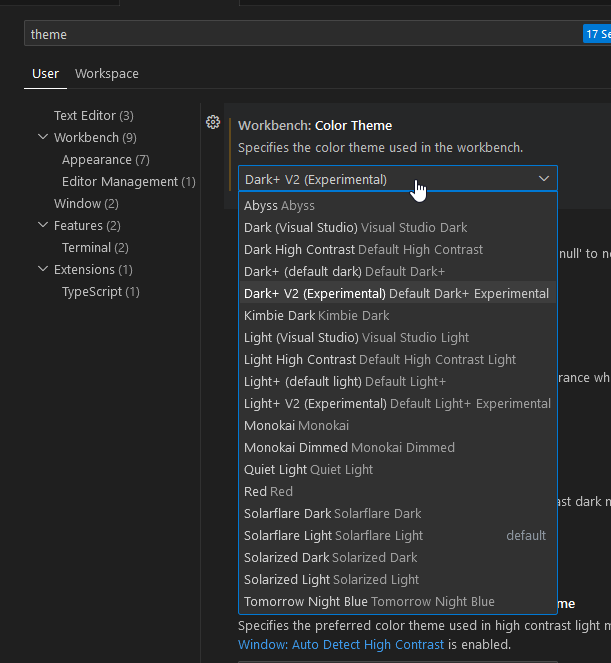Choose the Solarflare Light default theme option
611x663 pixels.
coord(398,535)
